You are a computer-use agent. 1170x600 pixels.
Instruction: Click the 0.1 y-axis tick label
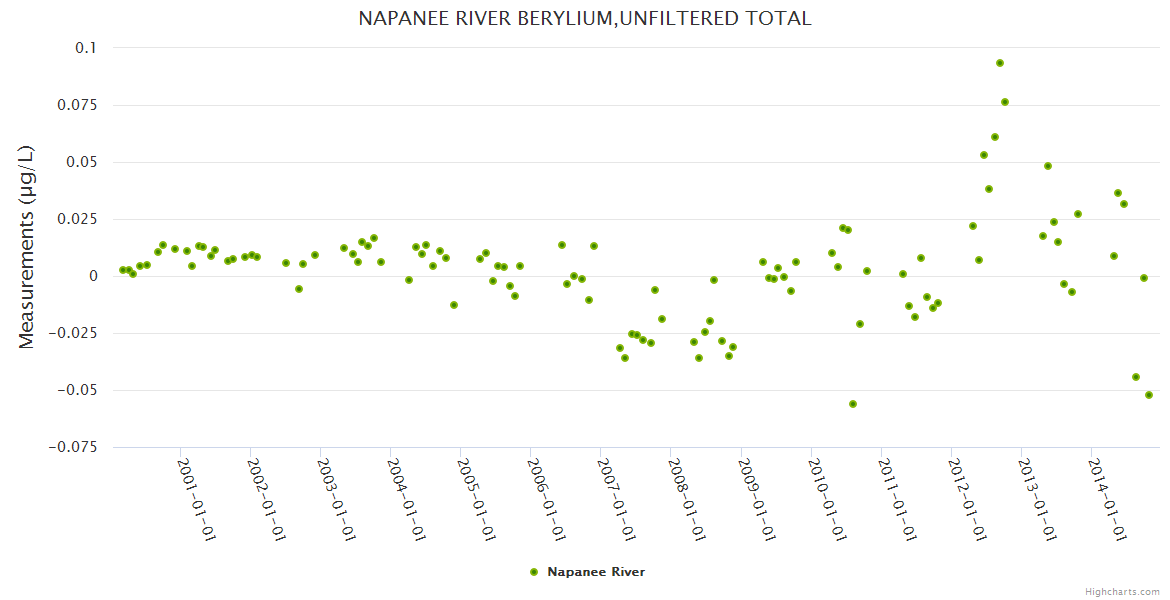tap(86, 48)
